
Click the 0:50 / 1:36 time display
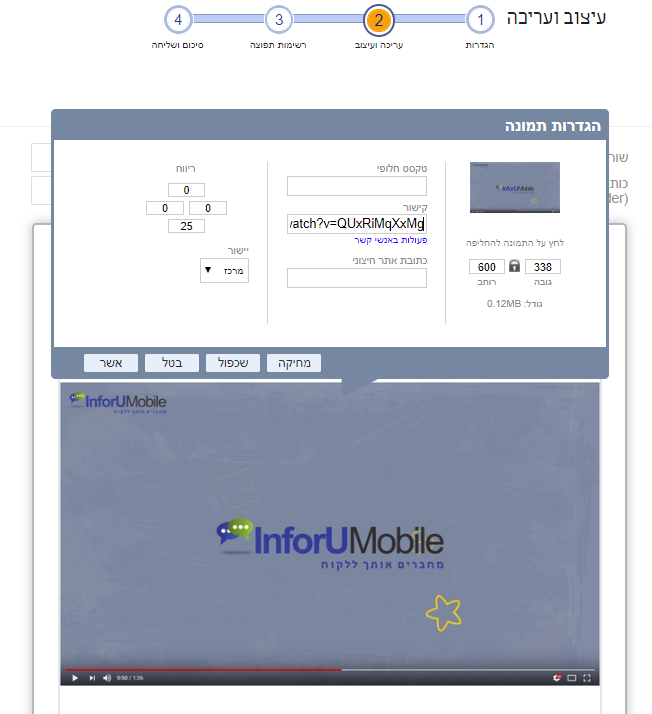coord(130,678)
